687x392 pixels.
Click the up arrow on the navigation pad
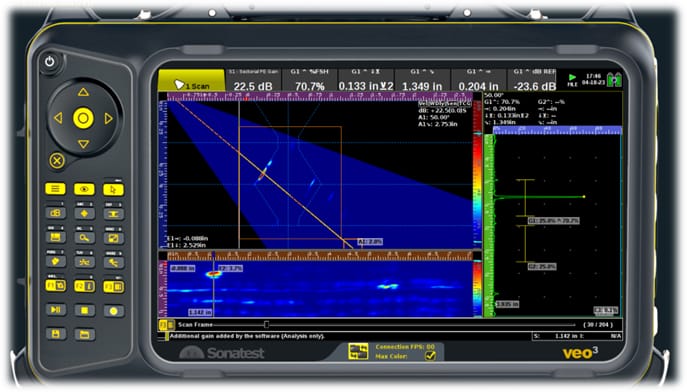click(83, 92)
